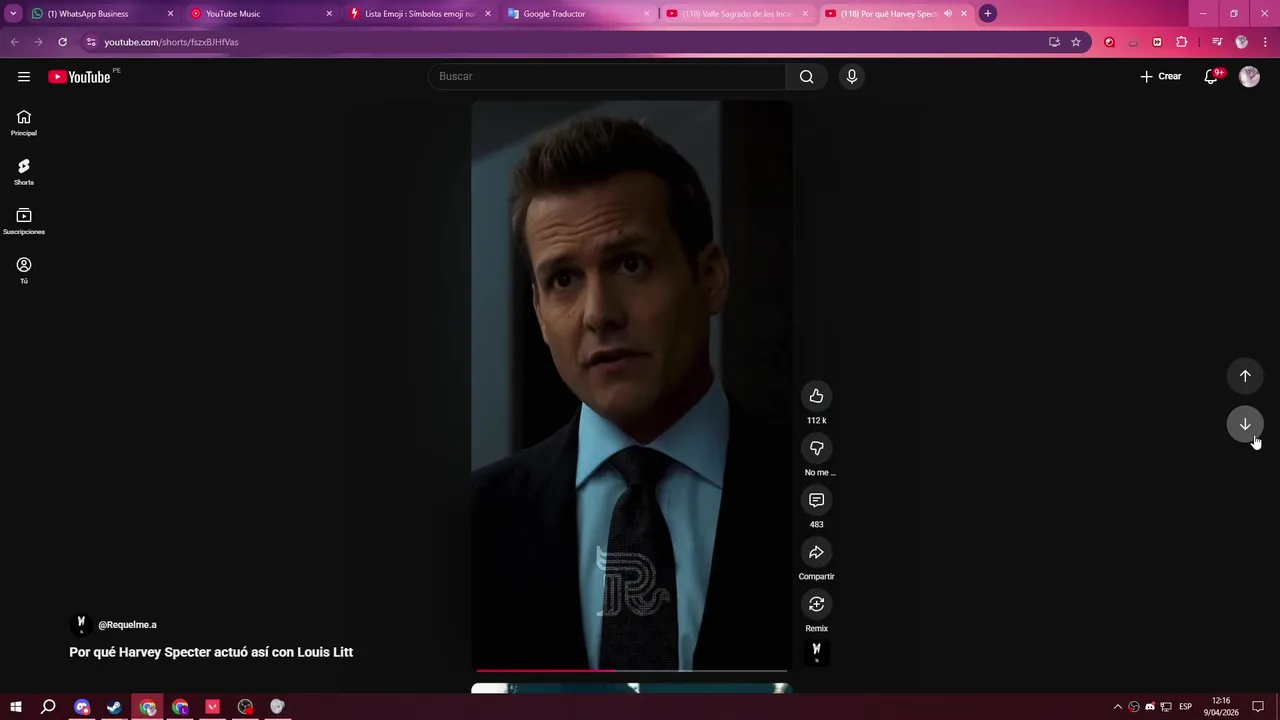The image size is (1280, 720).
Task: Close the Google Traductor tab
Action: pyautogui.click(x=646, y=14)
